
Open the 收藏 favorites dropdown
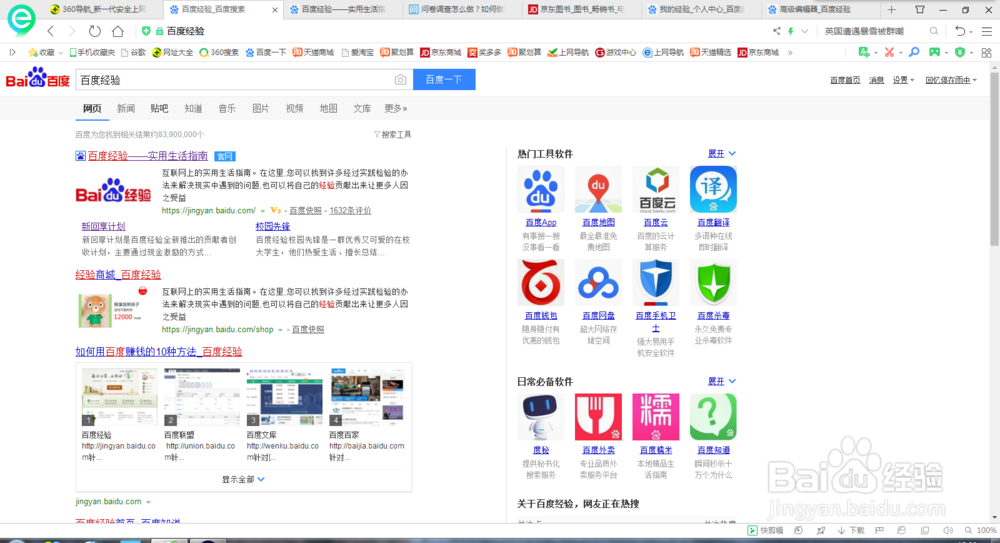click(45, 52)
